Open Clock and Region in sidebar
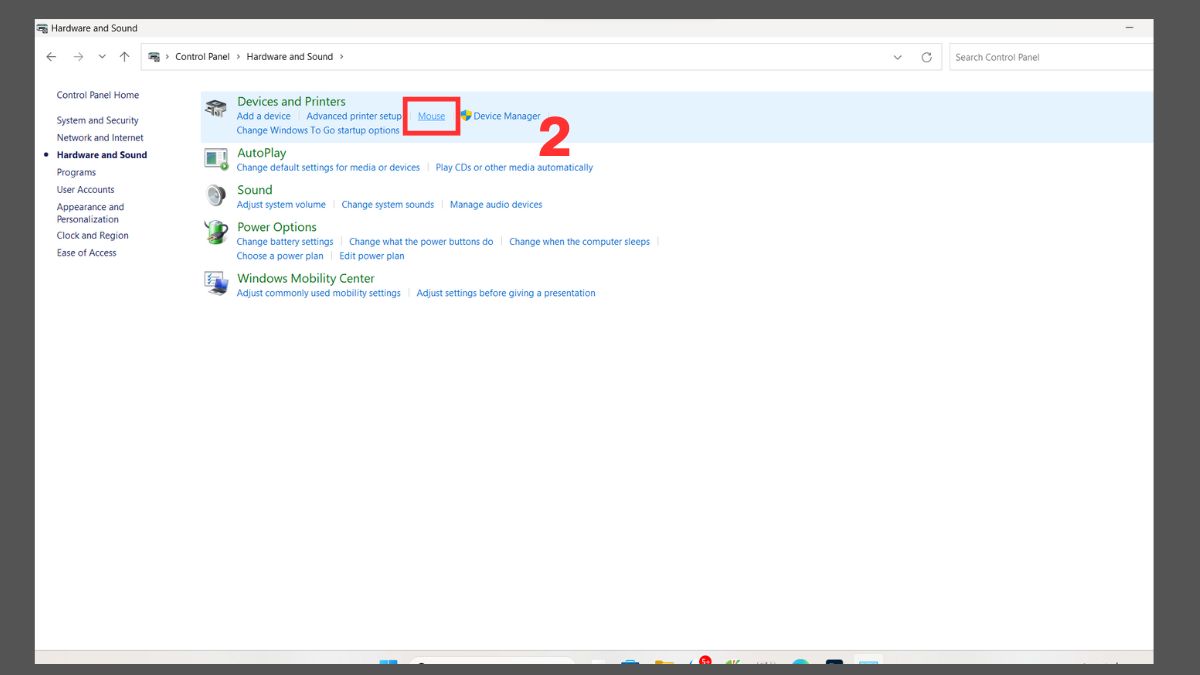 click(93, 236)
